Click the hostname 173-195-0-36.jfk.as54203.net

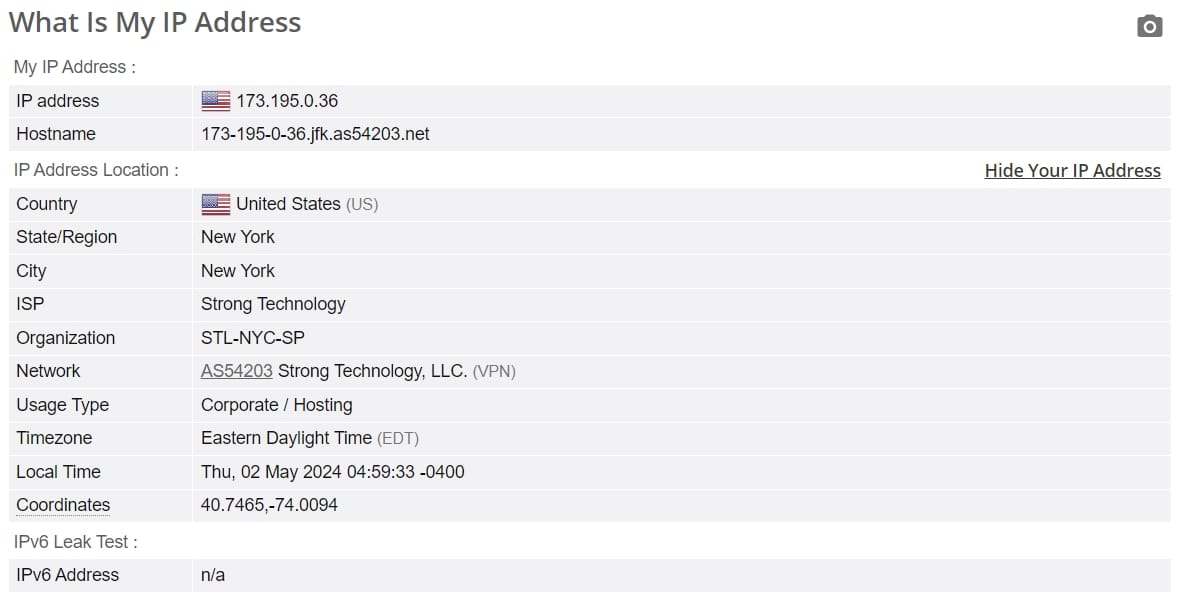(315, 134)
